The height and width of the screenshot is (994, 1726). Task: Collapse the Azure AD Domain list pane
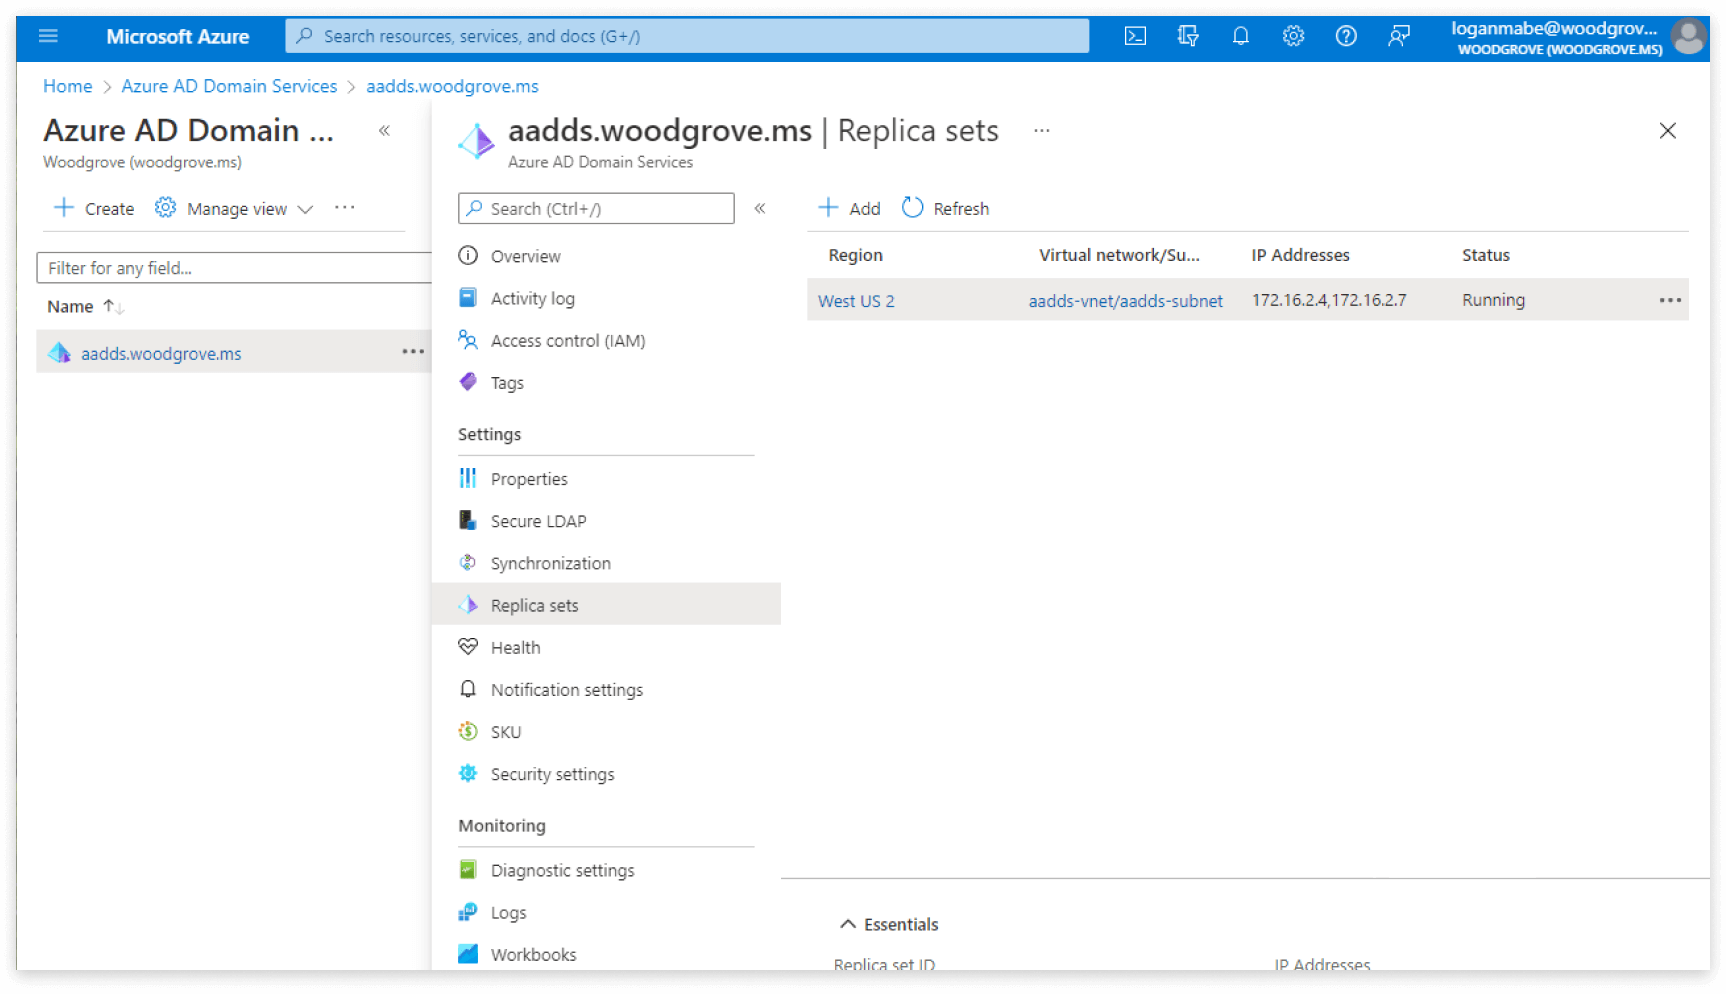click(x=384, y=131)
